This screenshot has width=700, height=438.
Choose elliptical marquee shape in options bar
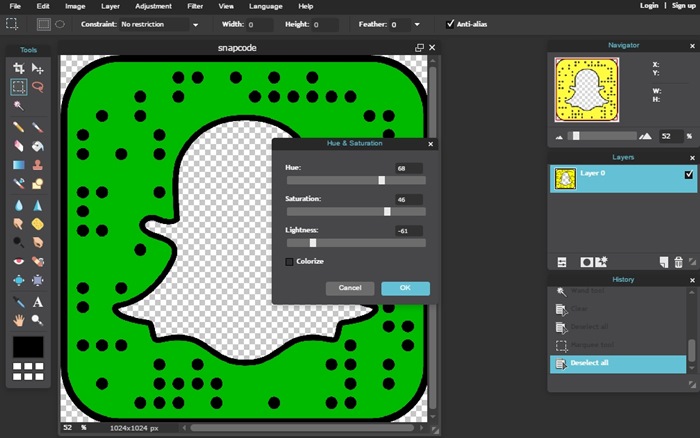point(60,24)
